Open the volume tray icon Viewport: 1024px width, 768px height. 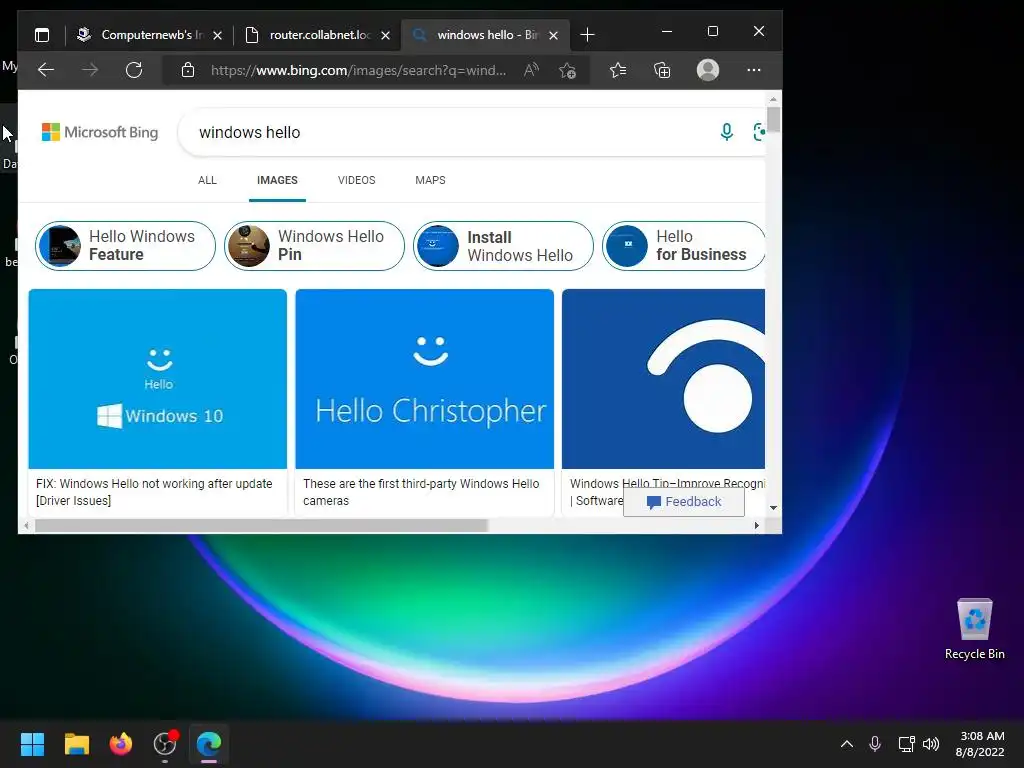[931, 744]
